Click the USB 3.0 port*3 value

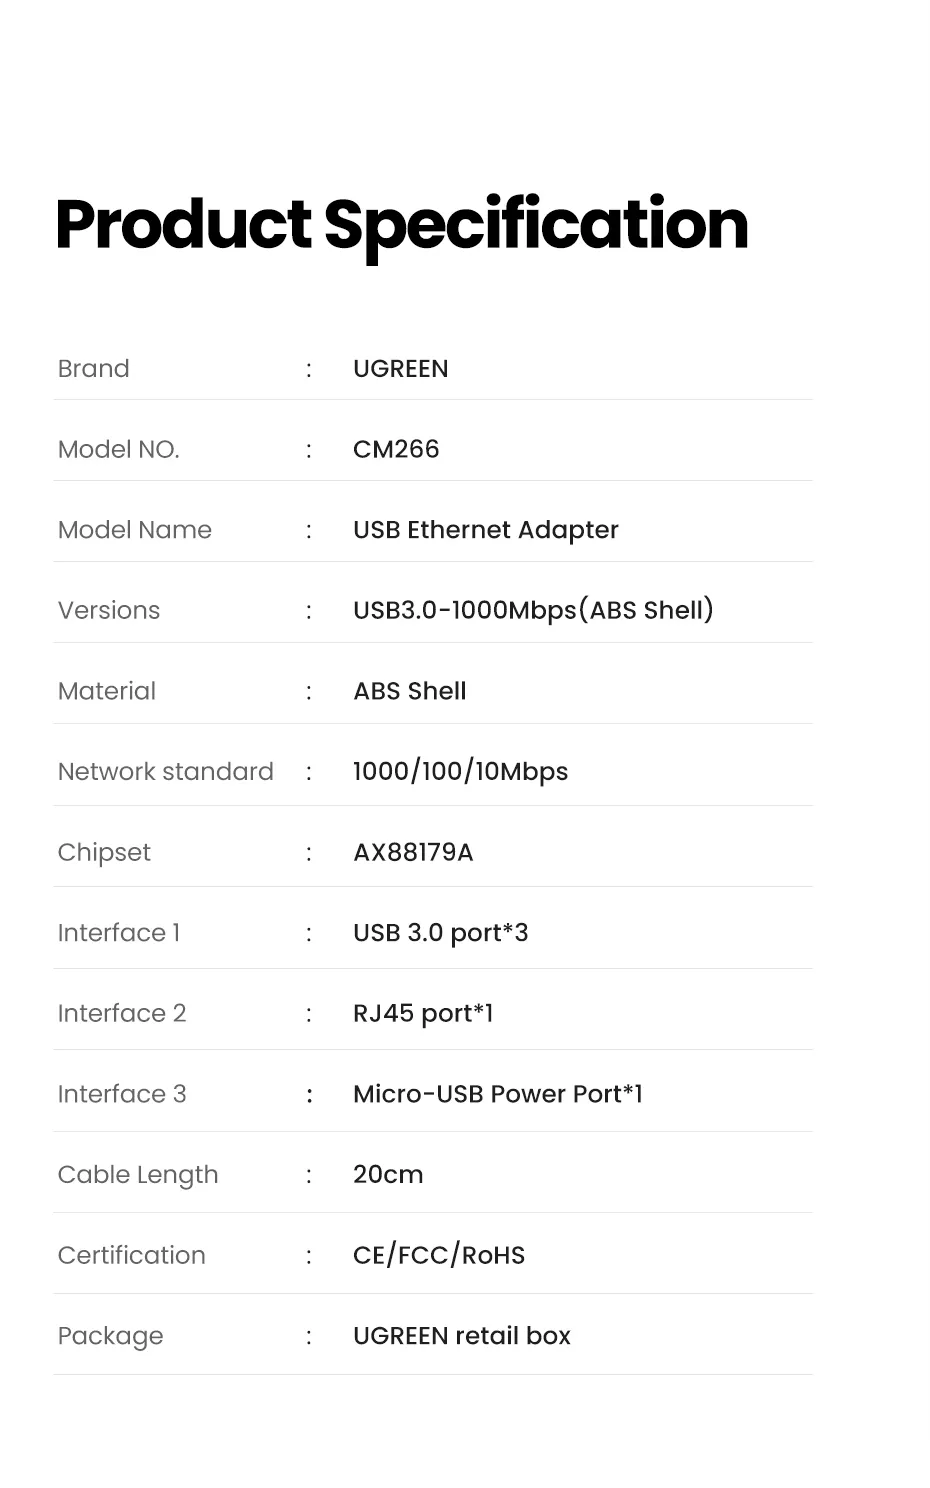[440, 933]
